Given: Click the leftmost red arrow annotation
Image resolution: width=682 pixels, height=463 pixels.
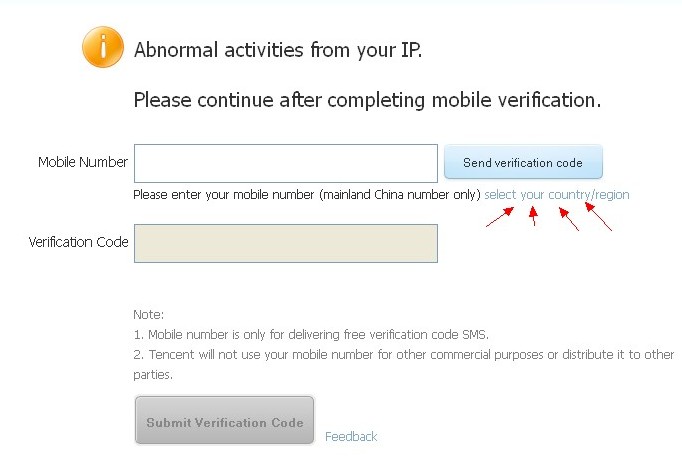Looking at the screenshot, I should [500, 217].
